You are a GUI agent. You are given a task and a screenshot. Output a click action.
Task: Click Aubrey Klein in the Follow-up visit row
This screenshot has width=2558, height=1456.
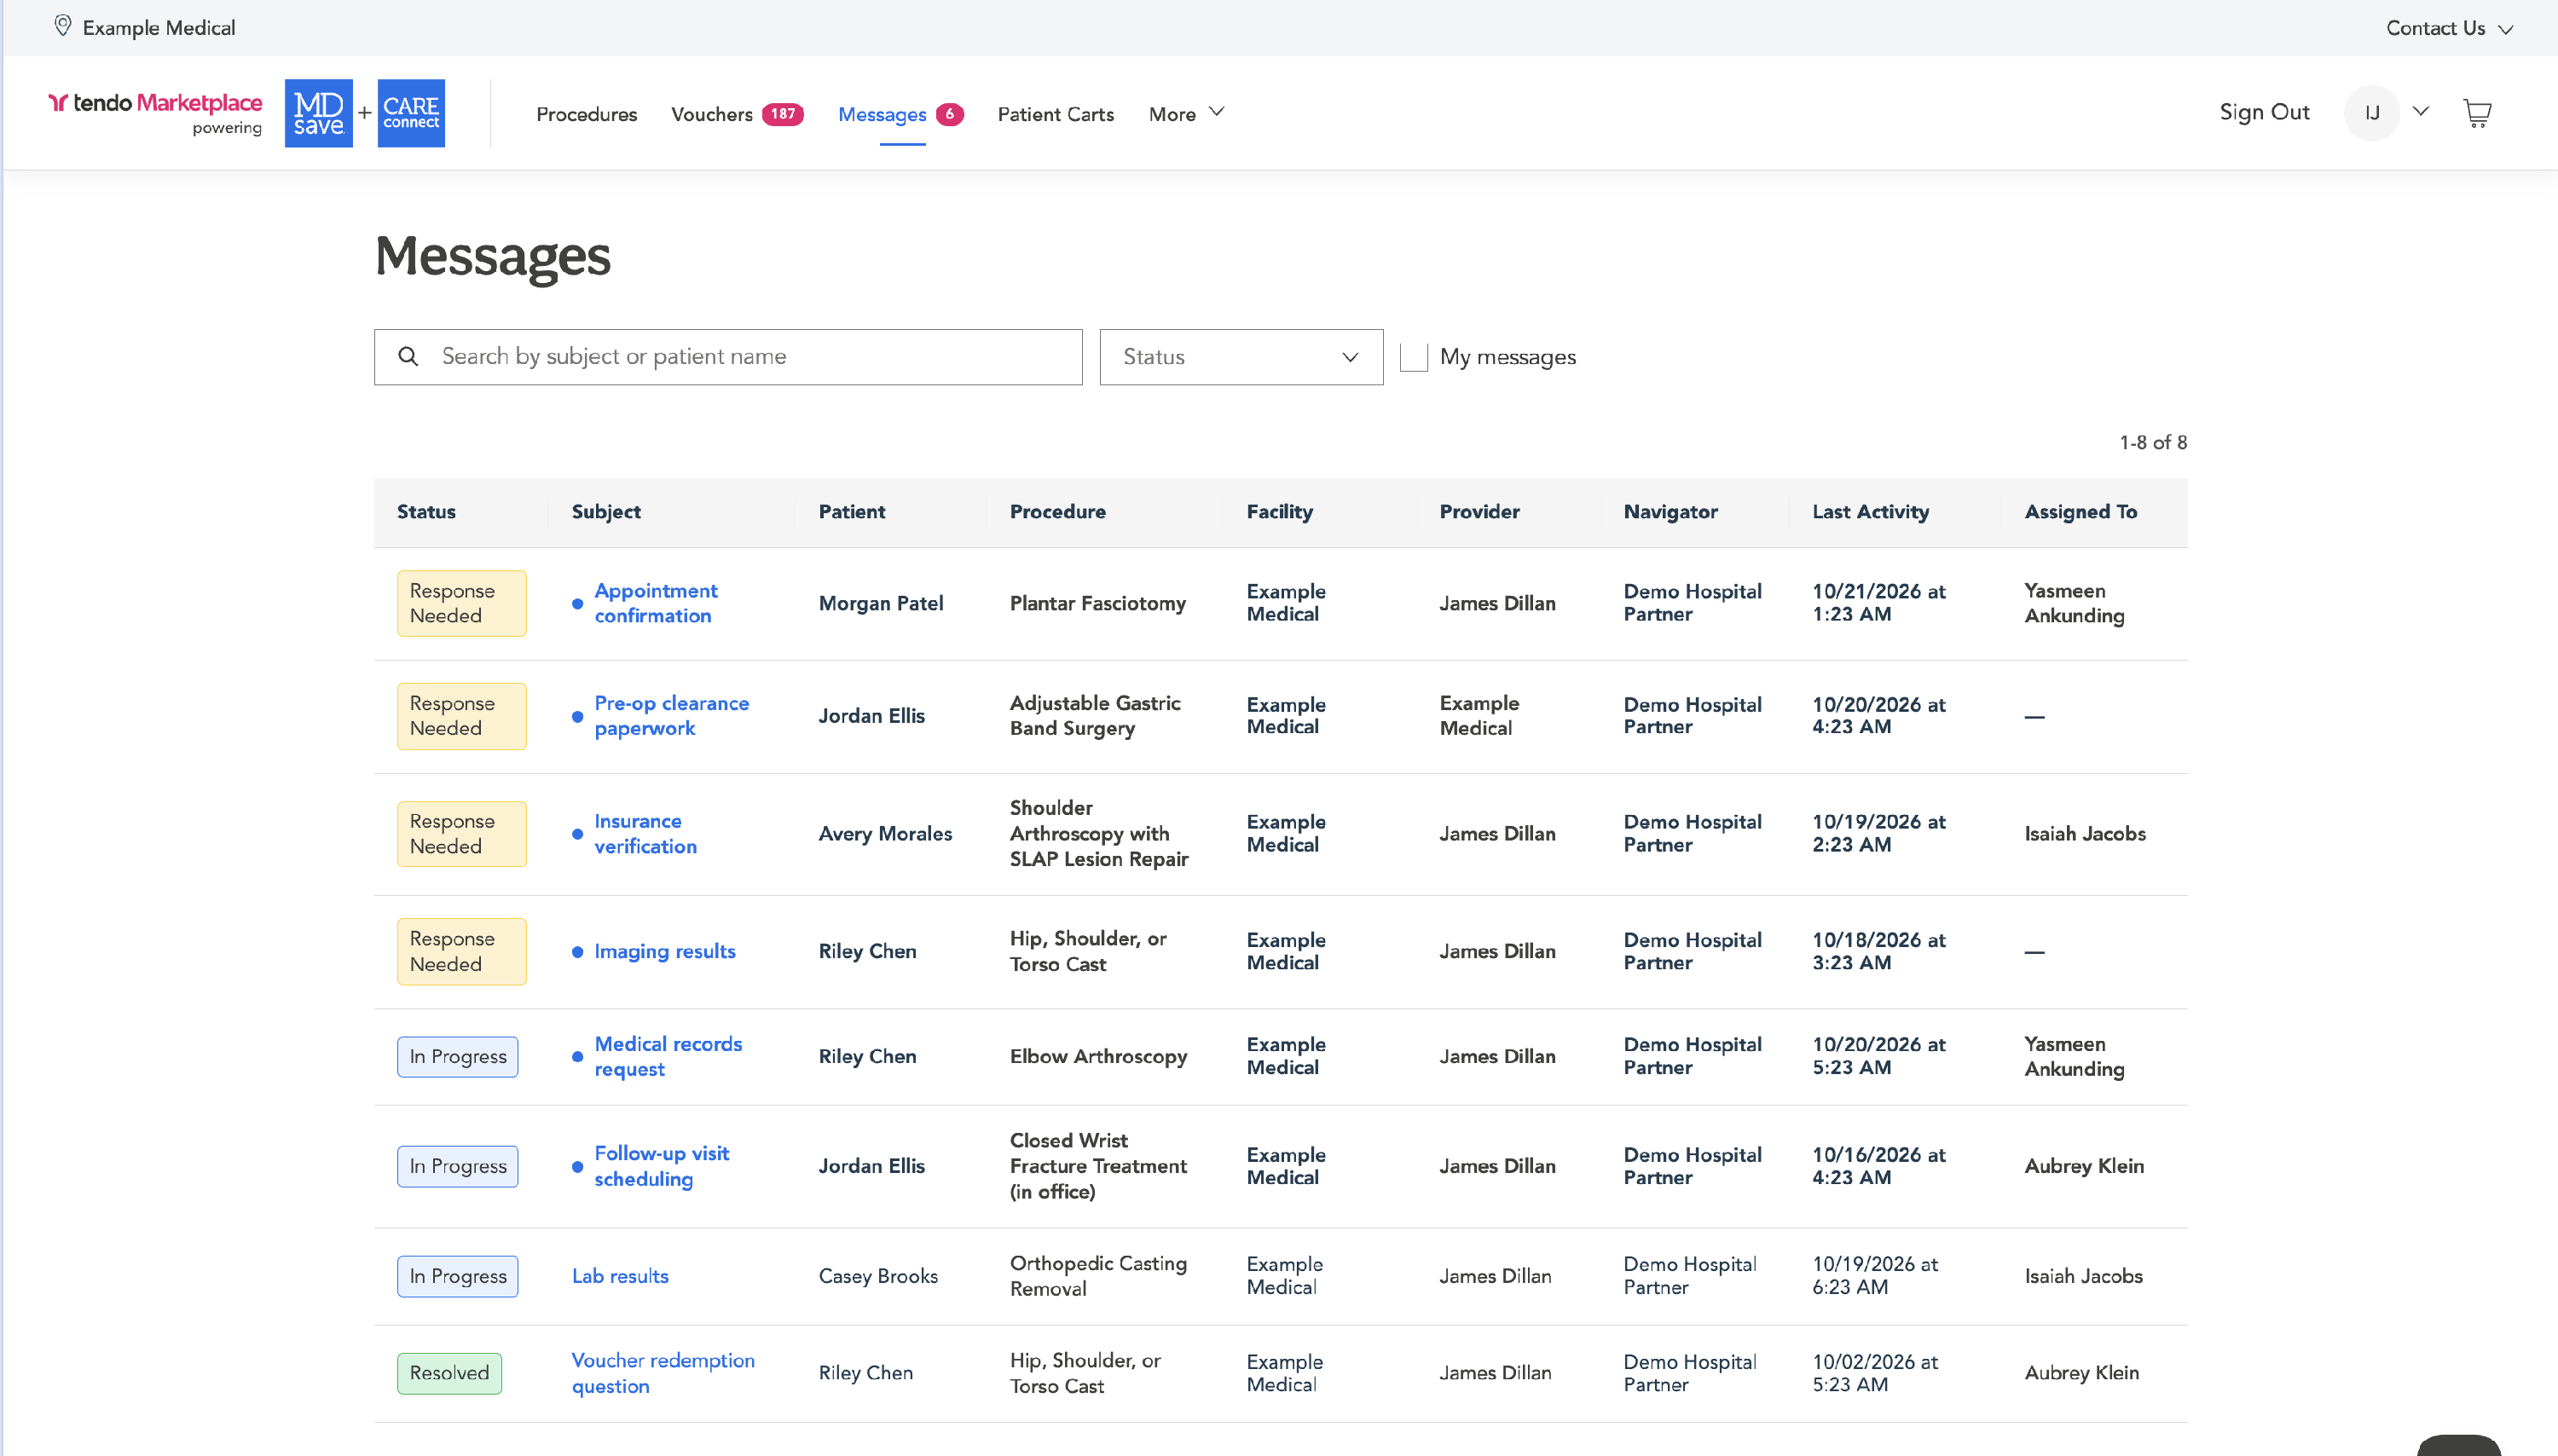[2083, 1166]
